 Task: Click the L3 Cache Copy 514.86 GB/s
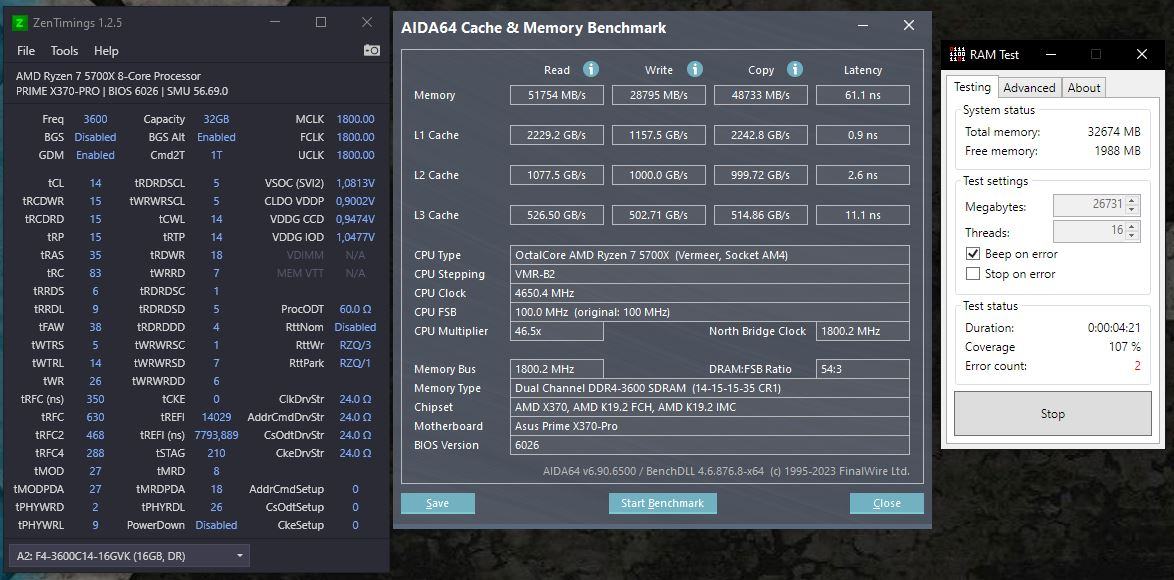(x=760, y=215)
